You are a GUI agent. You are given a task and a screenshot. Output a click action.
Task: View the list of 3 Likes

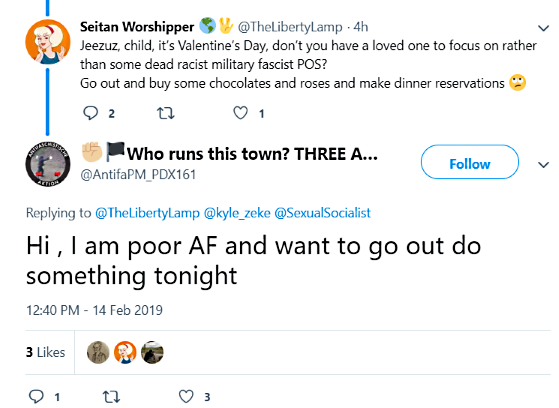pos(46,352)
